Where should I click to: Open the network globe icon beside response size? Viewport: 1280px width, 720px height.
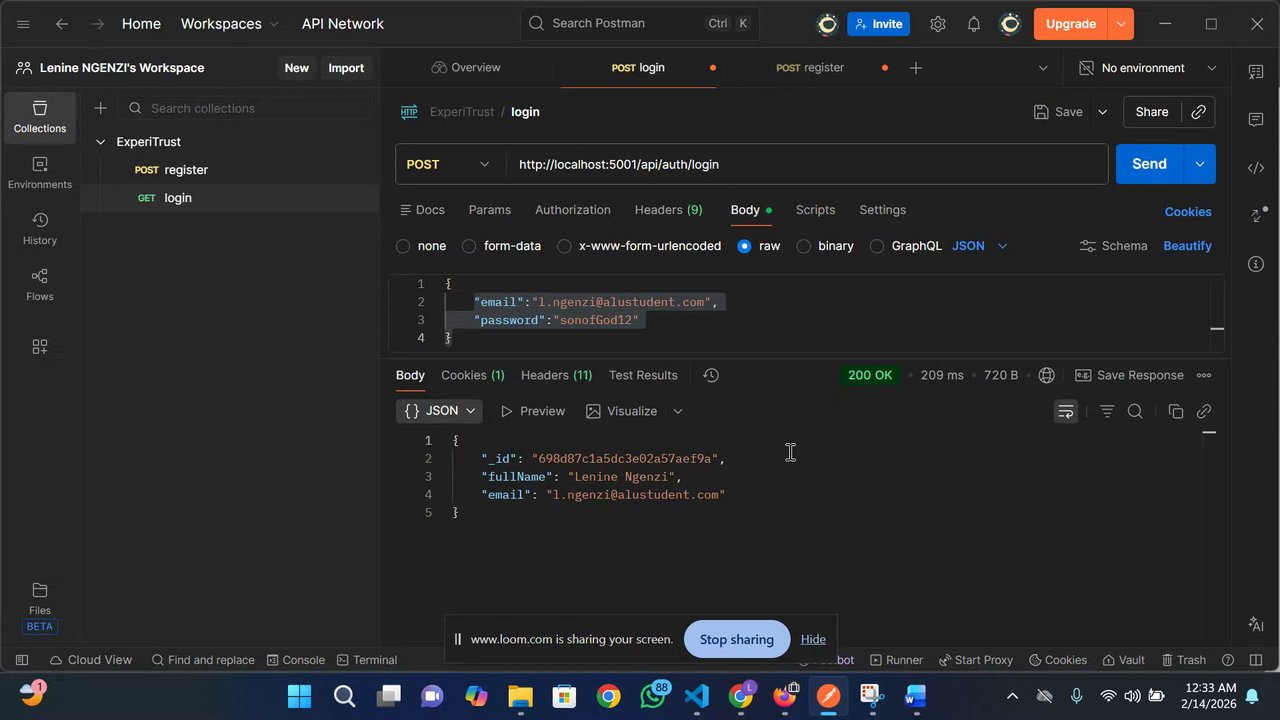(1047, 375)
